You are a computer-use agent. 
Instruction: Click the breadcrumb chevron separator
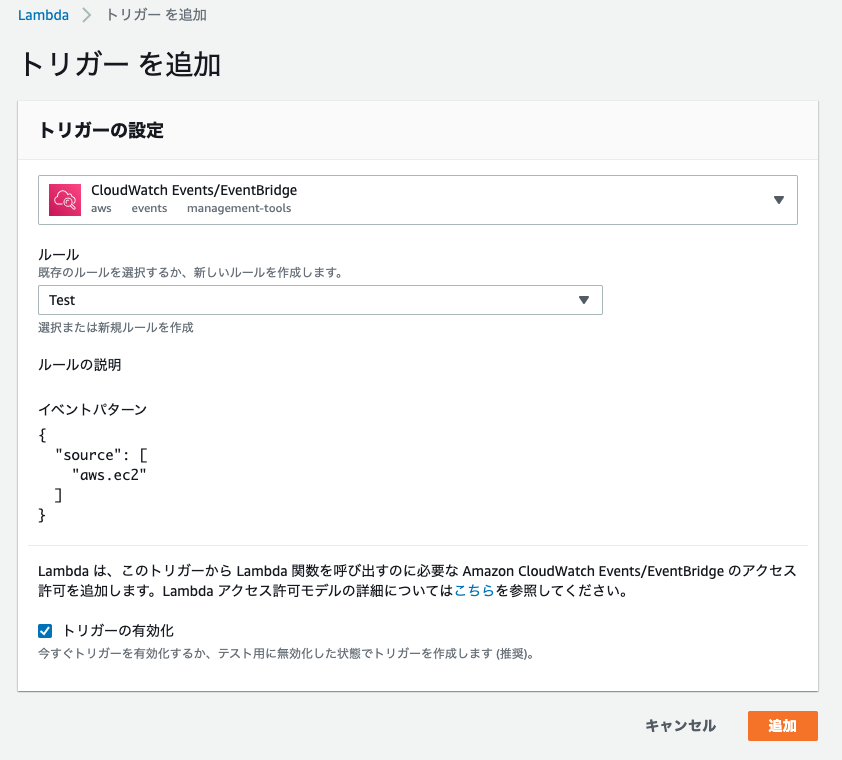(x=86, y=15)
